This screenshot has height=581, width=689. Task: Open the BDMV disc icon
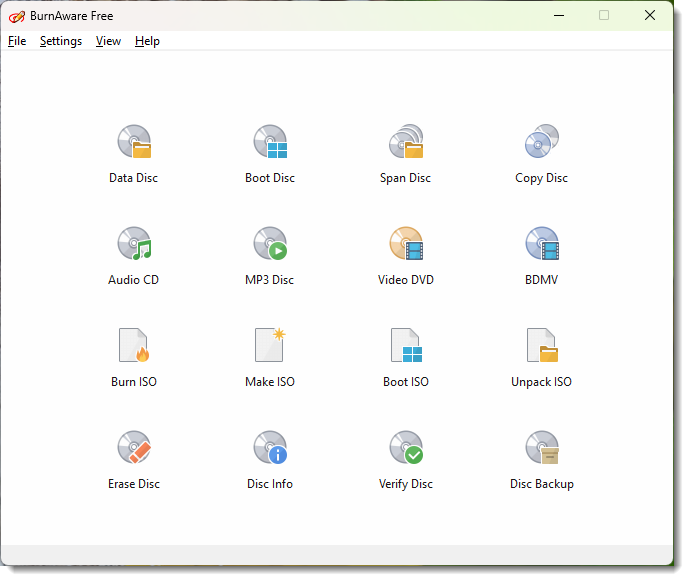(x=542, y=243)
